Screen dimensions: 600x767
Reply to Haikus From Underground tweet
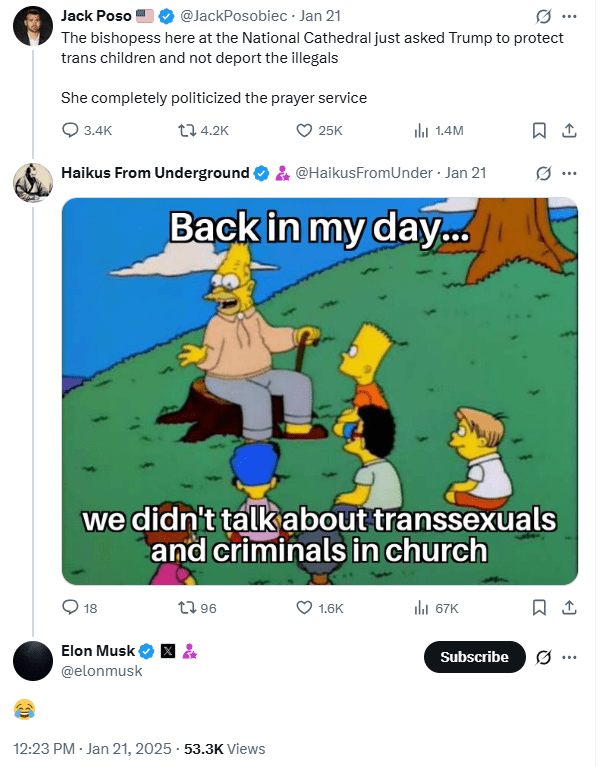click(x=71, y=607)
